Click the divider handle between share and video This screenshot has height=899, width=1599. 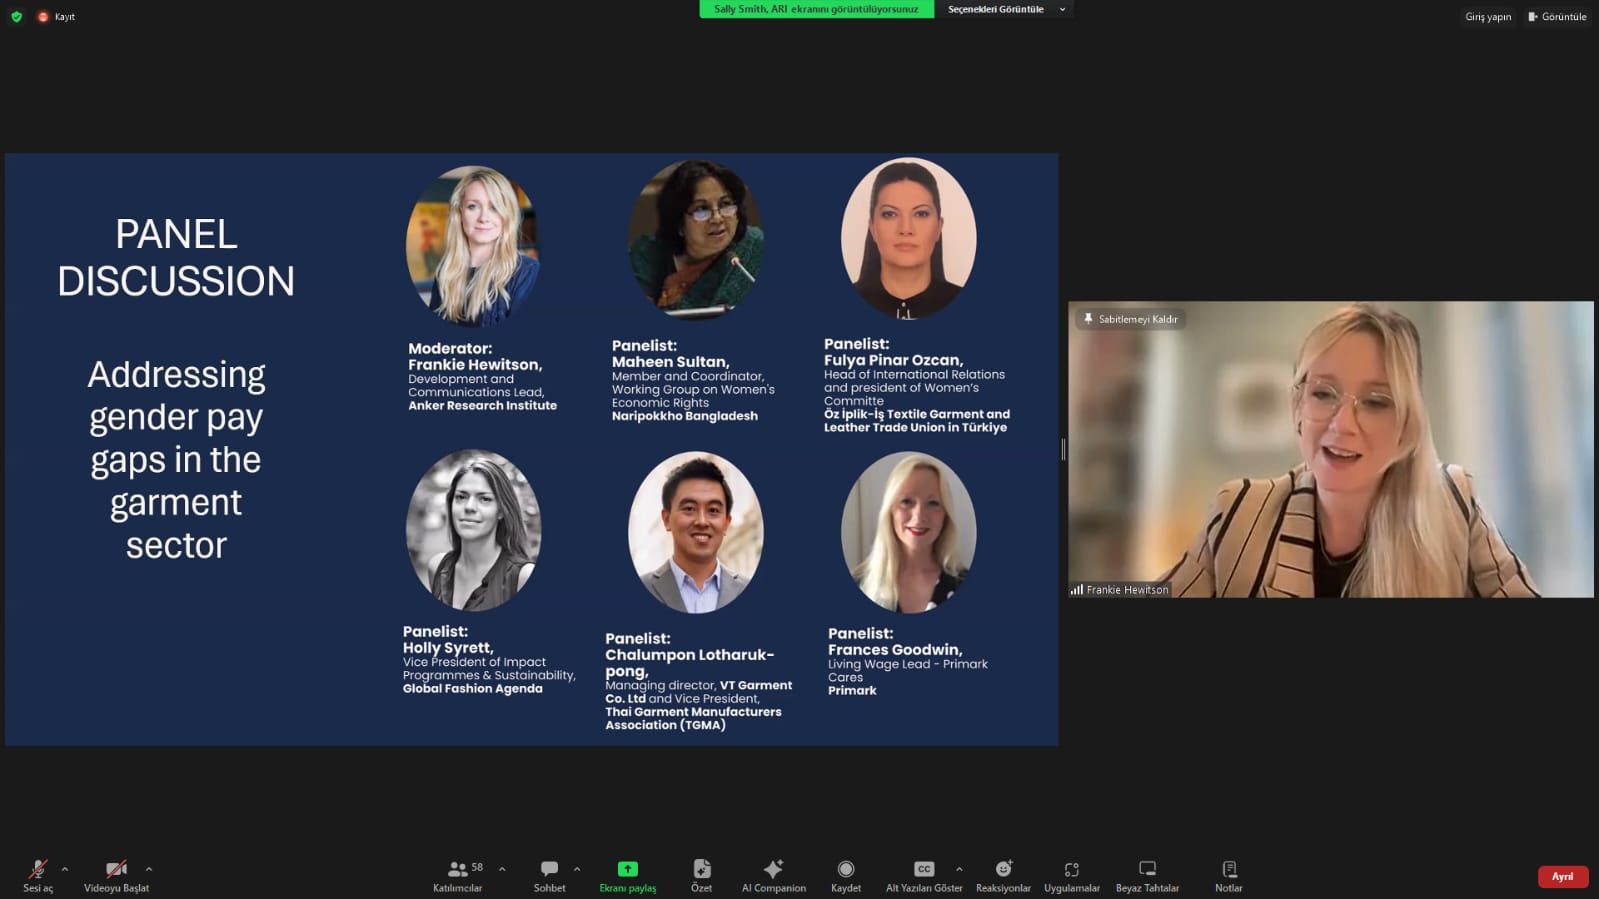[x=1063, y=449]
